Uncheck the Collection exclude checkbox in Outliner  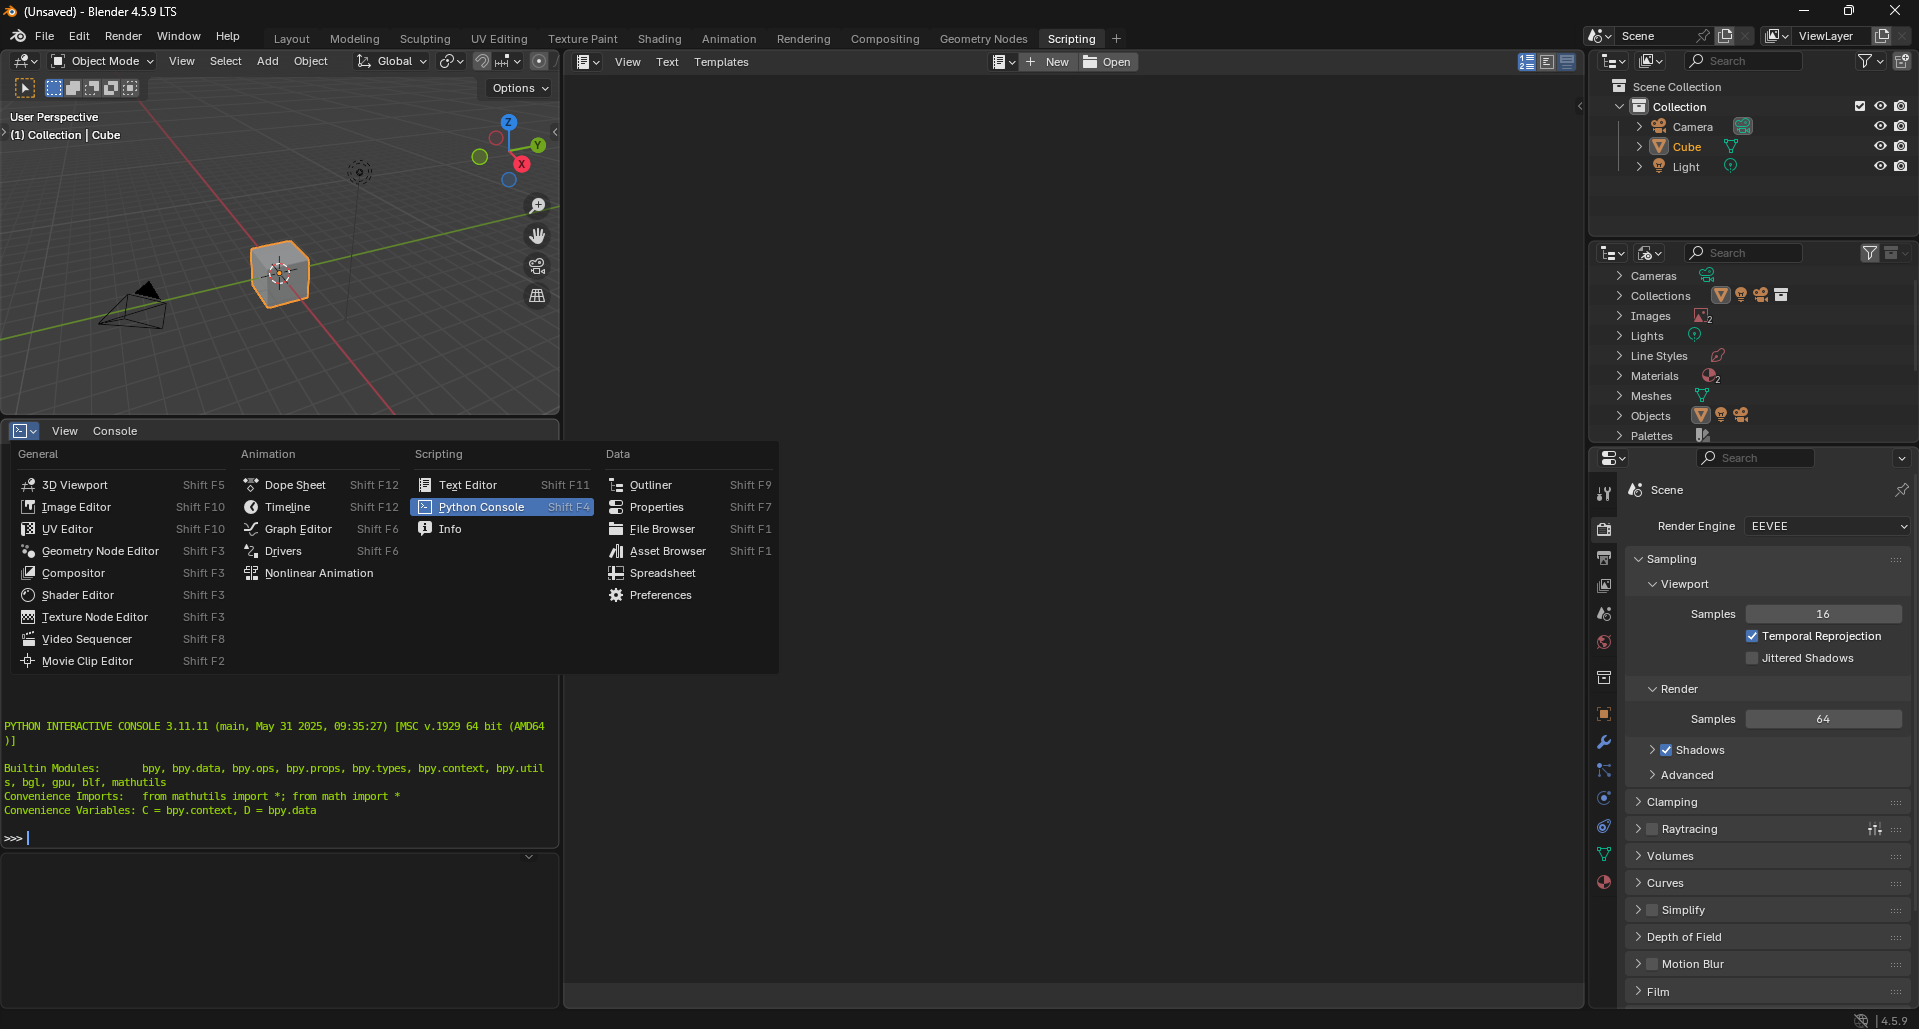(x=1860, y=107)
